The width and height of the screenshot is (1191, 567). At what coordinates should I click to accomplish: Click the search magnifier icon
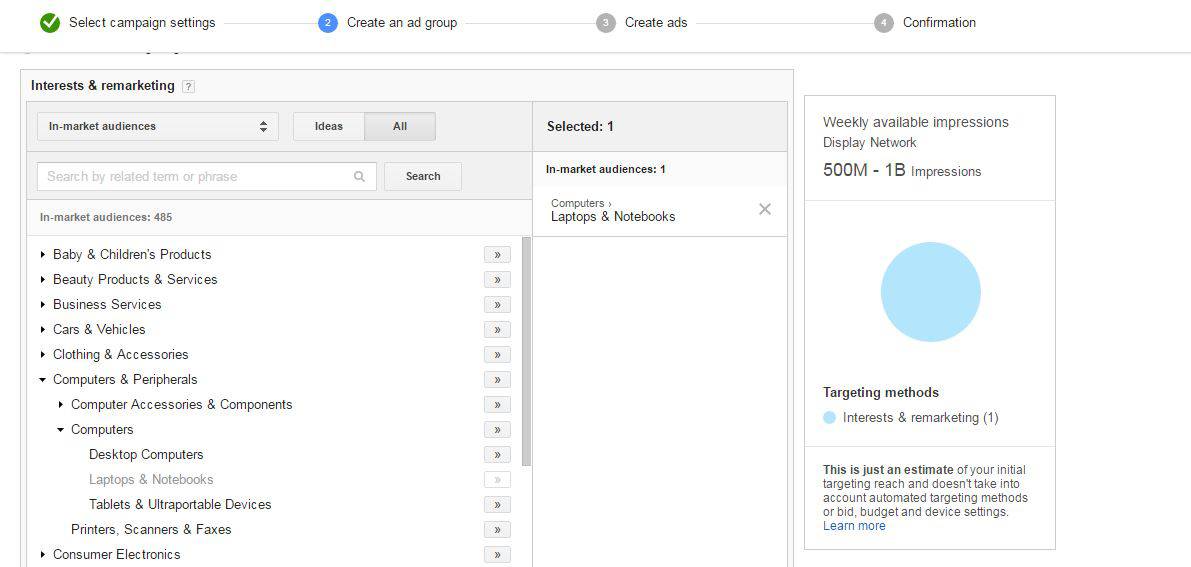[x=359, y=176]
